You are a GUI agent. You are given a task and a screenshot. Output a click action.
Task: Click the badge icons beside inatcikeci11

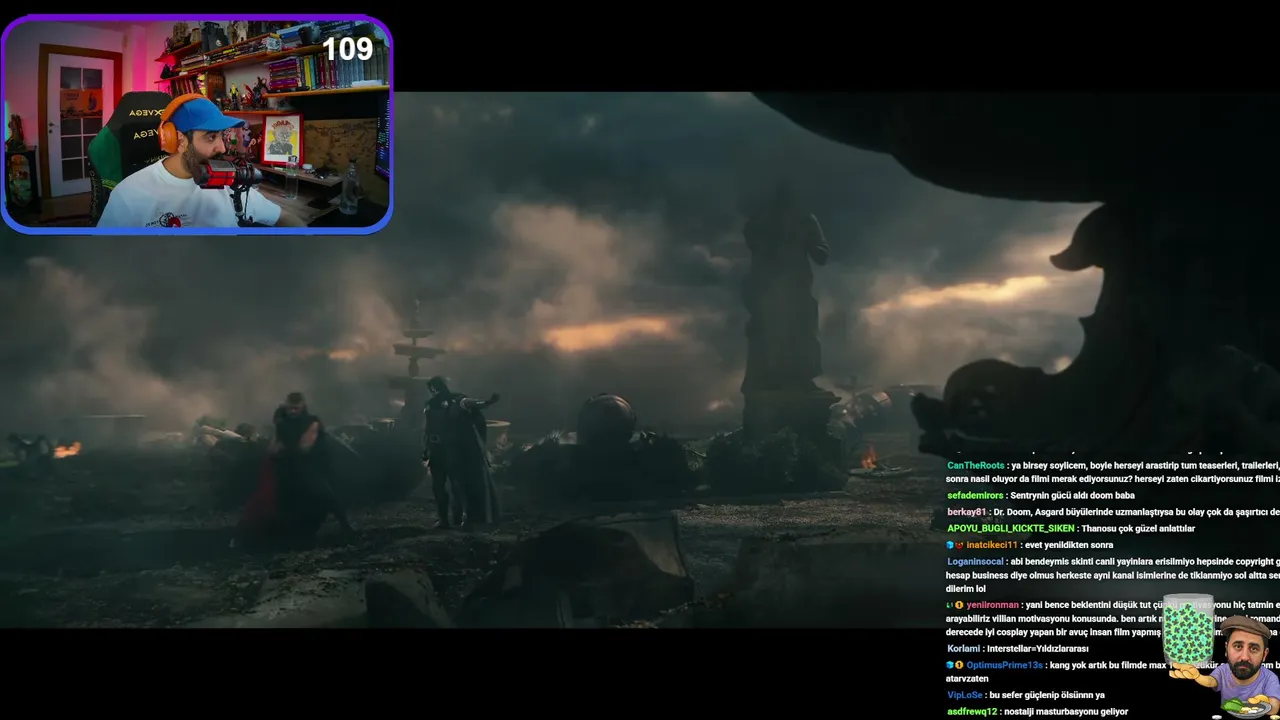[955, 545]
